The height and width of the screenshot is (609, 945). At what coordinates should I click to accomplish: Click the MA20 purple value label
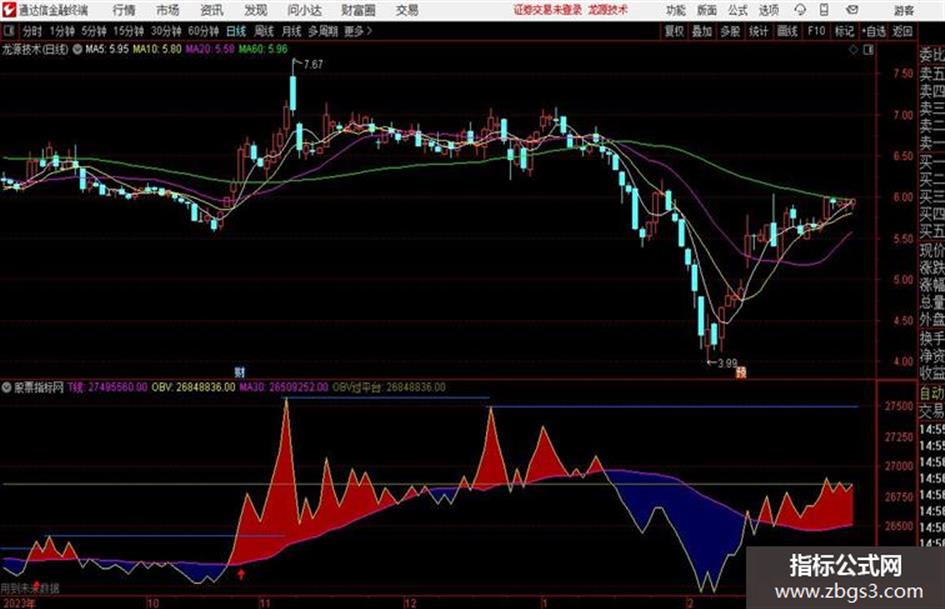click(210, 49)
